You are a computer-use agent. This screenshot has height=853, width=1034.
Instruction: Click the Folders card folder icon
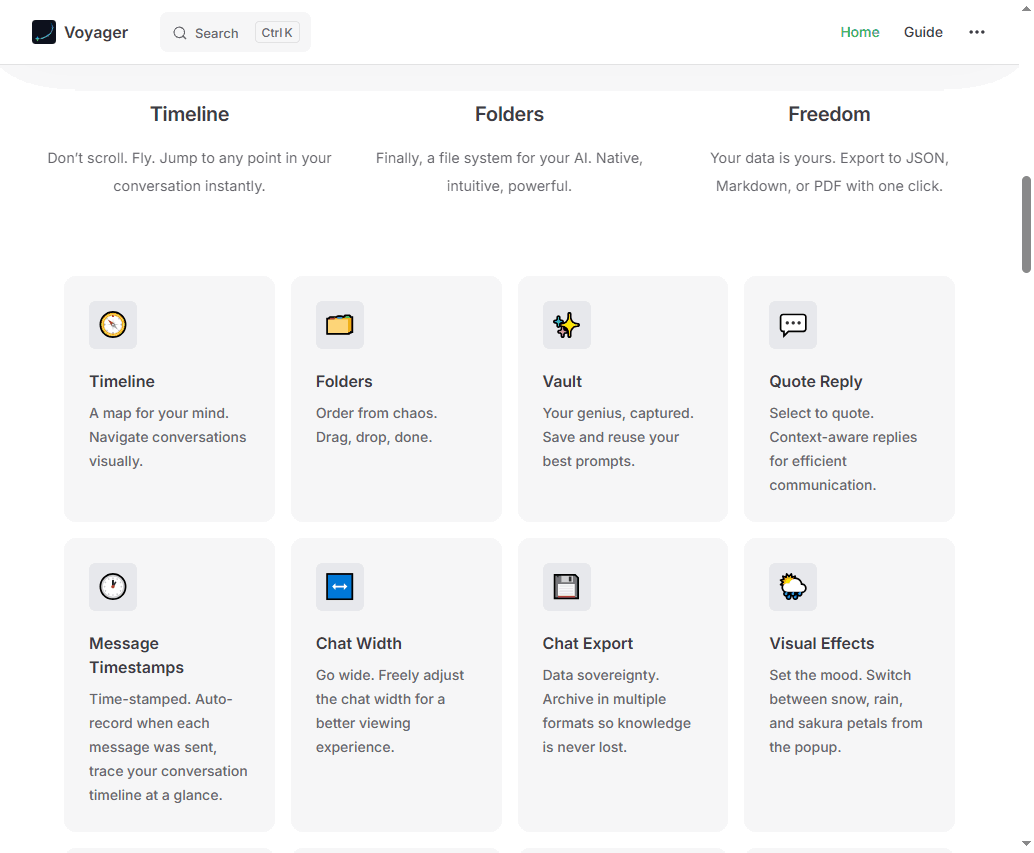pos(340,325)
